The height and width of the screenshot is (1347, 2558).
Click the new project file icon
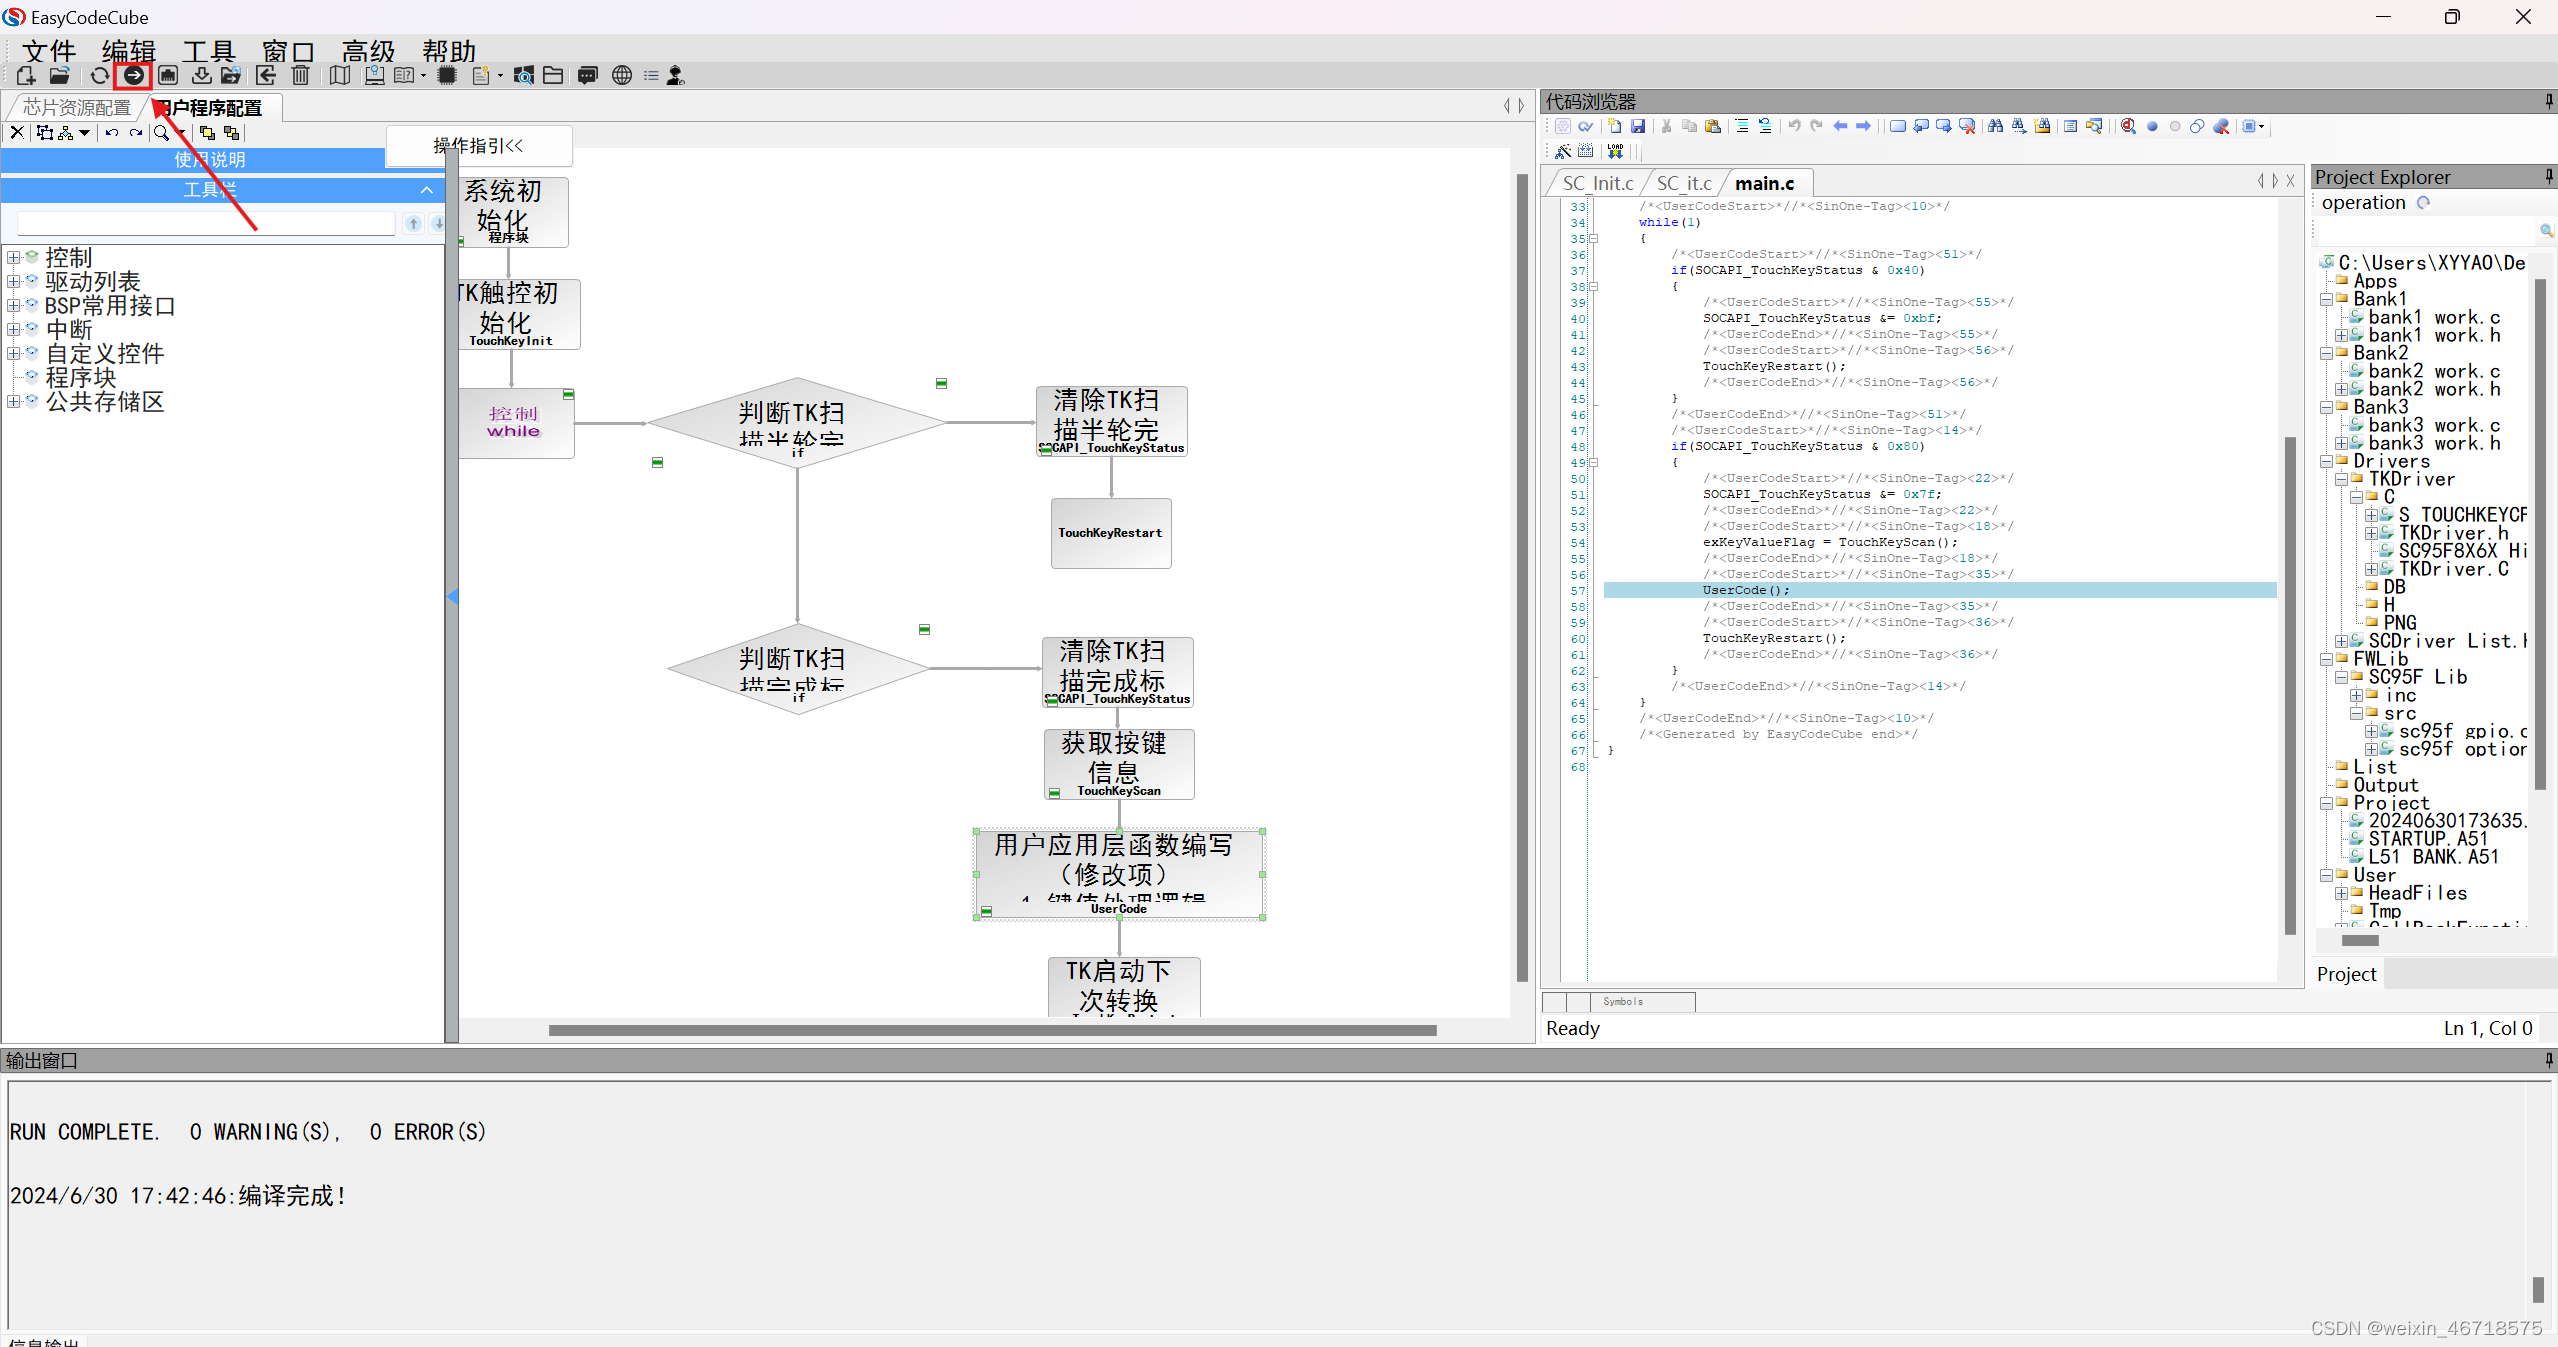[x=26, y=76]
